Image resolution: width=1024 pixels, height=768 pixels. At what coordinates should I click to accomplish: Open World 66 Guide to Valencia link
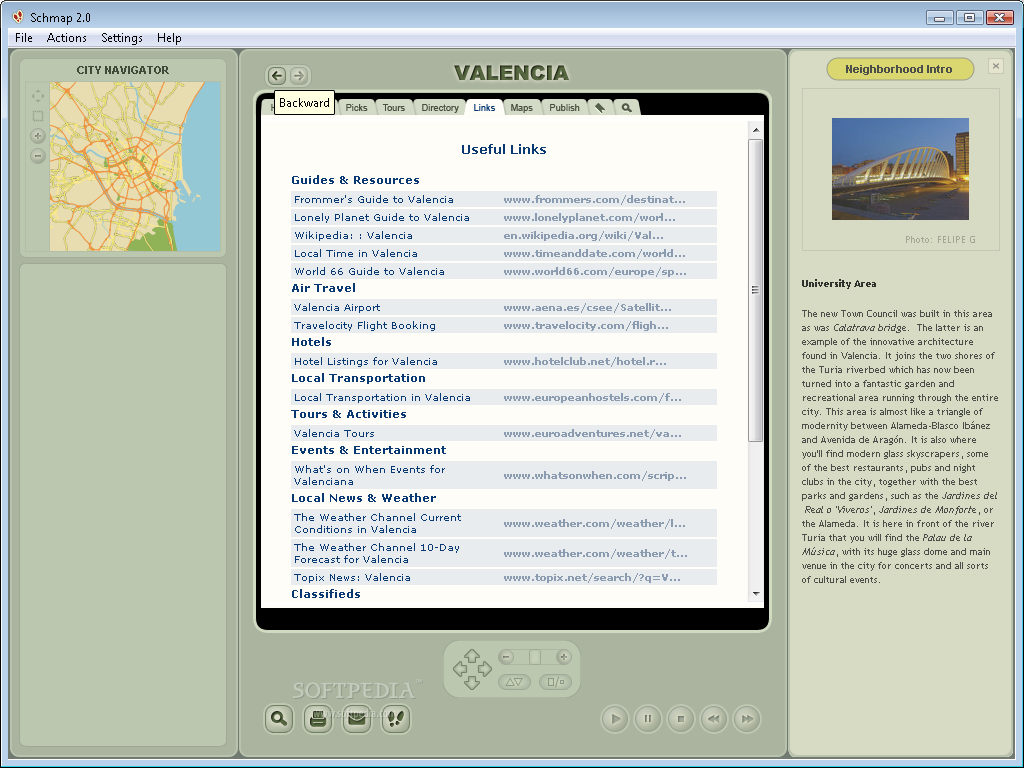369,271
